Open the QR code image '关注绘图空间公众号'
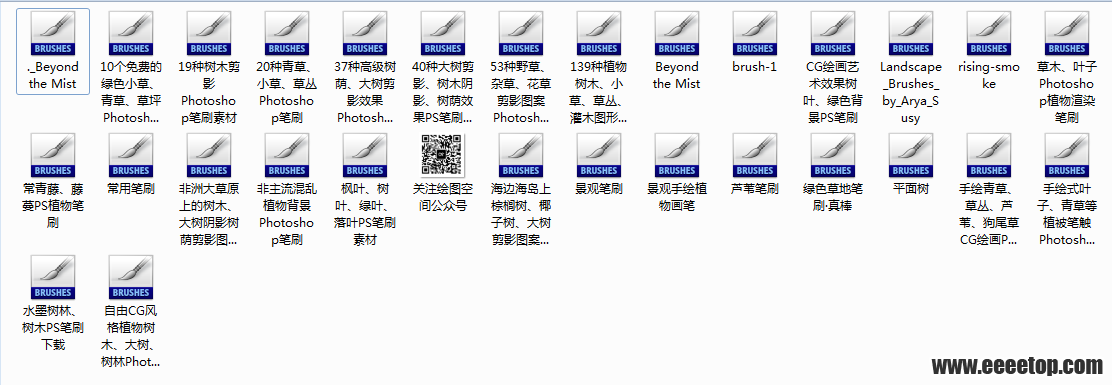 click(443, 155)
